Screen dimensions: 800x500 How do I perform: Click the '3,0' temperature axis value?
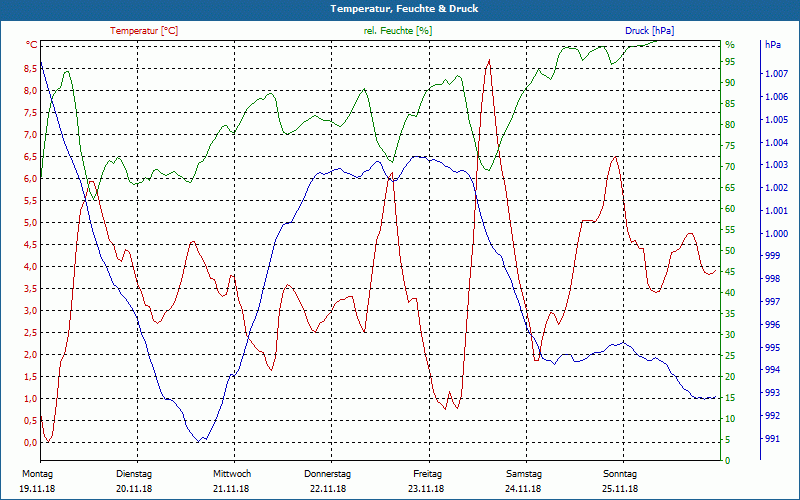click(30, 311)
